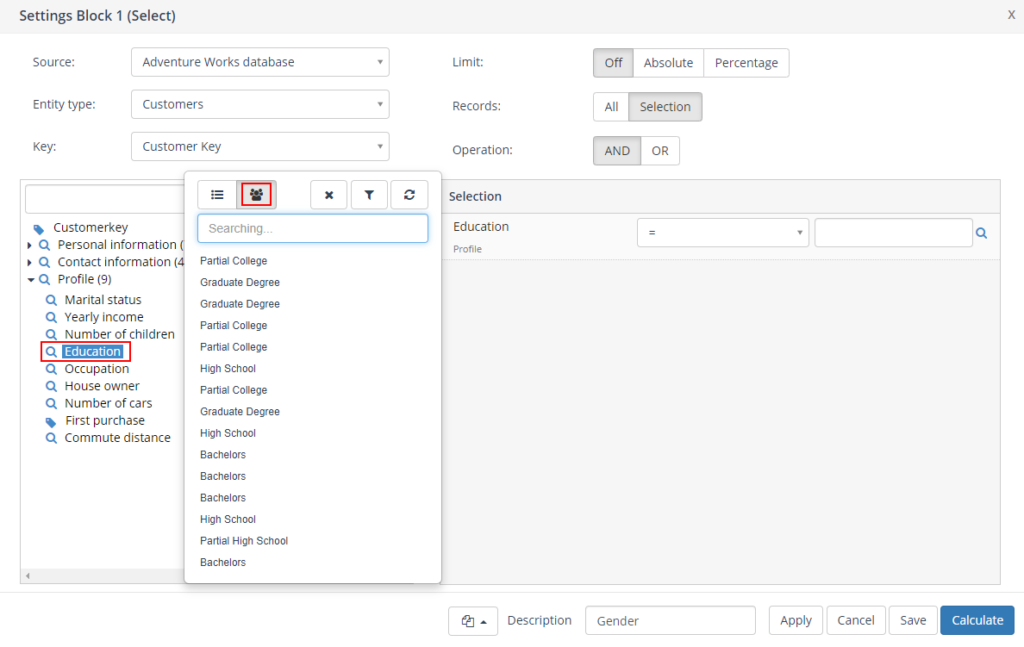Click the clear (X) icon in popup toolbar

coord(329,195)
